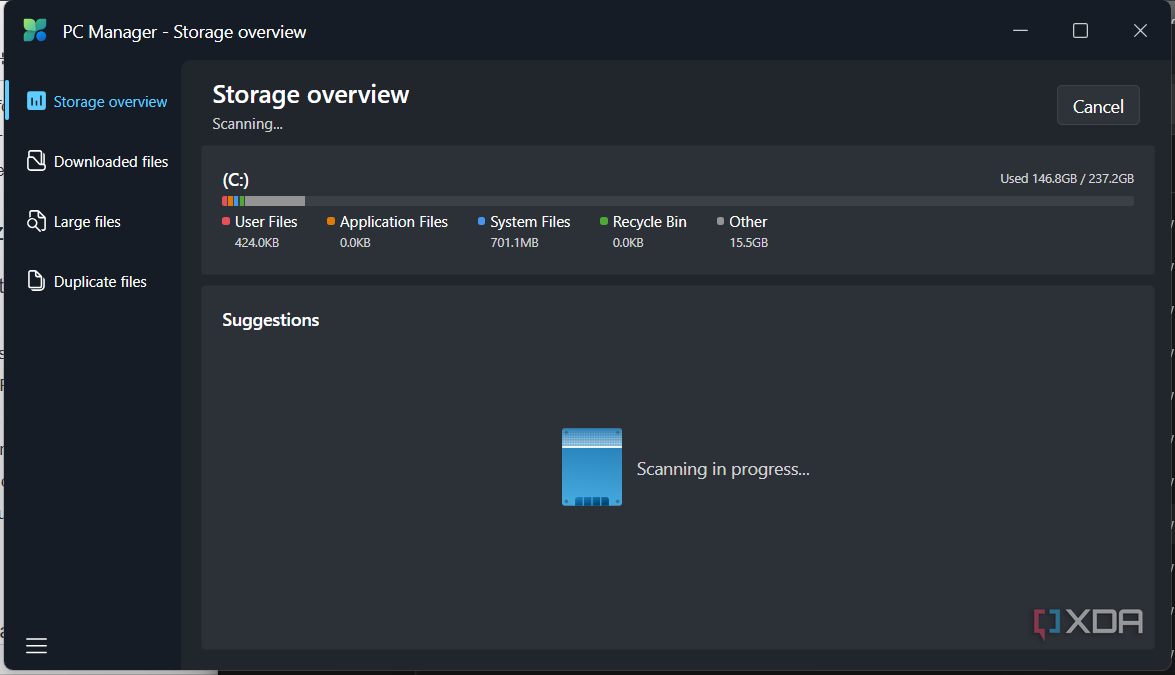
Task: Select the Recycle Bin category label
Action: point(650,222)
